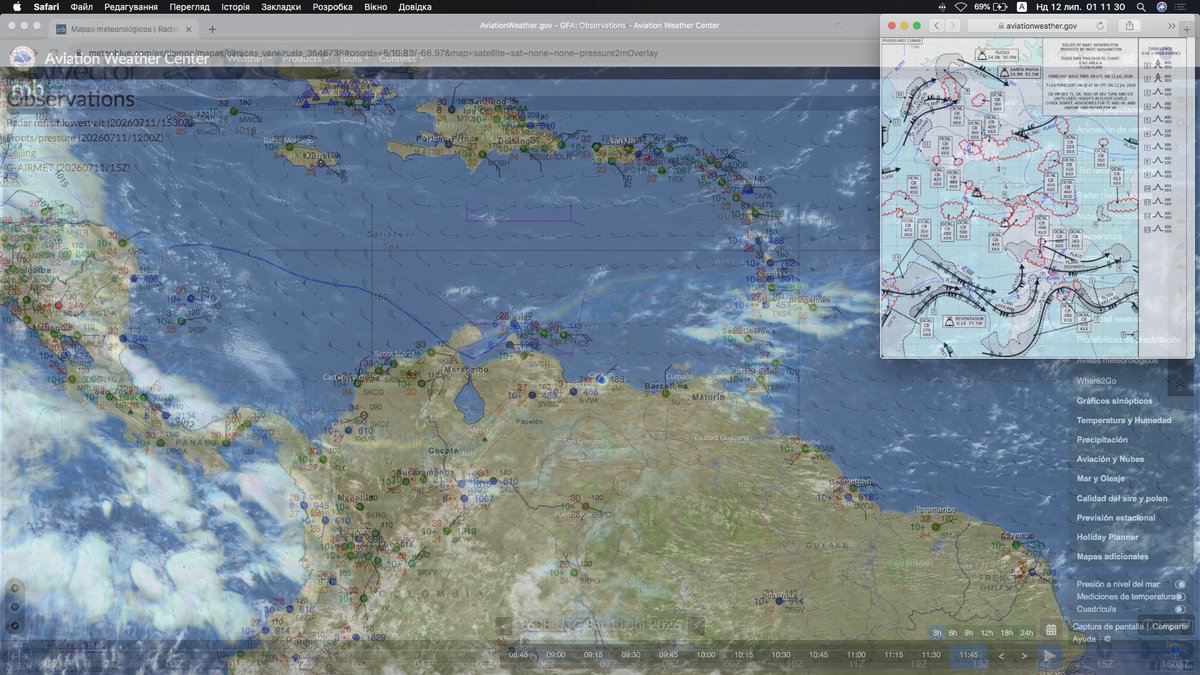Open the Довідка menu
This screenshot has width=1200, height=675.
[x=415, y=6]
